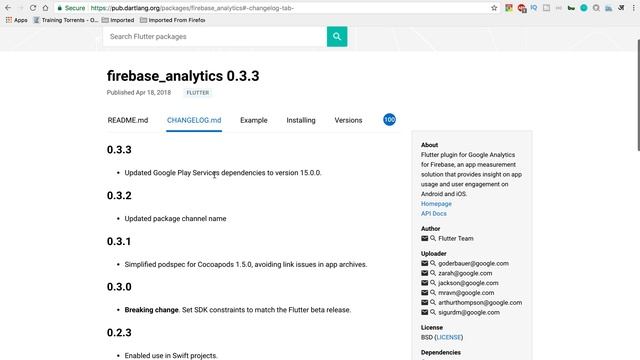
Task: Click the teal circle extension icon
Action: pos(584,8)
